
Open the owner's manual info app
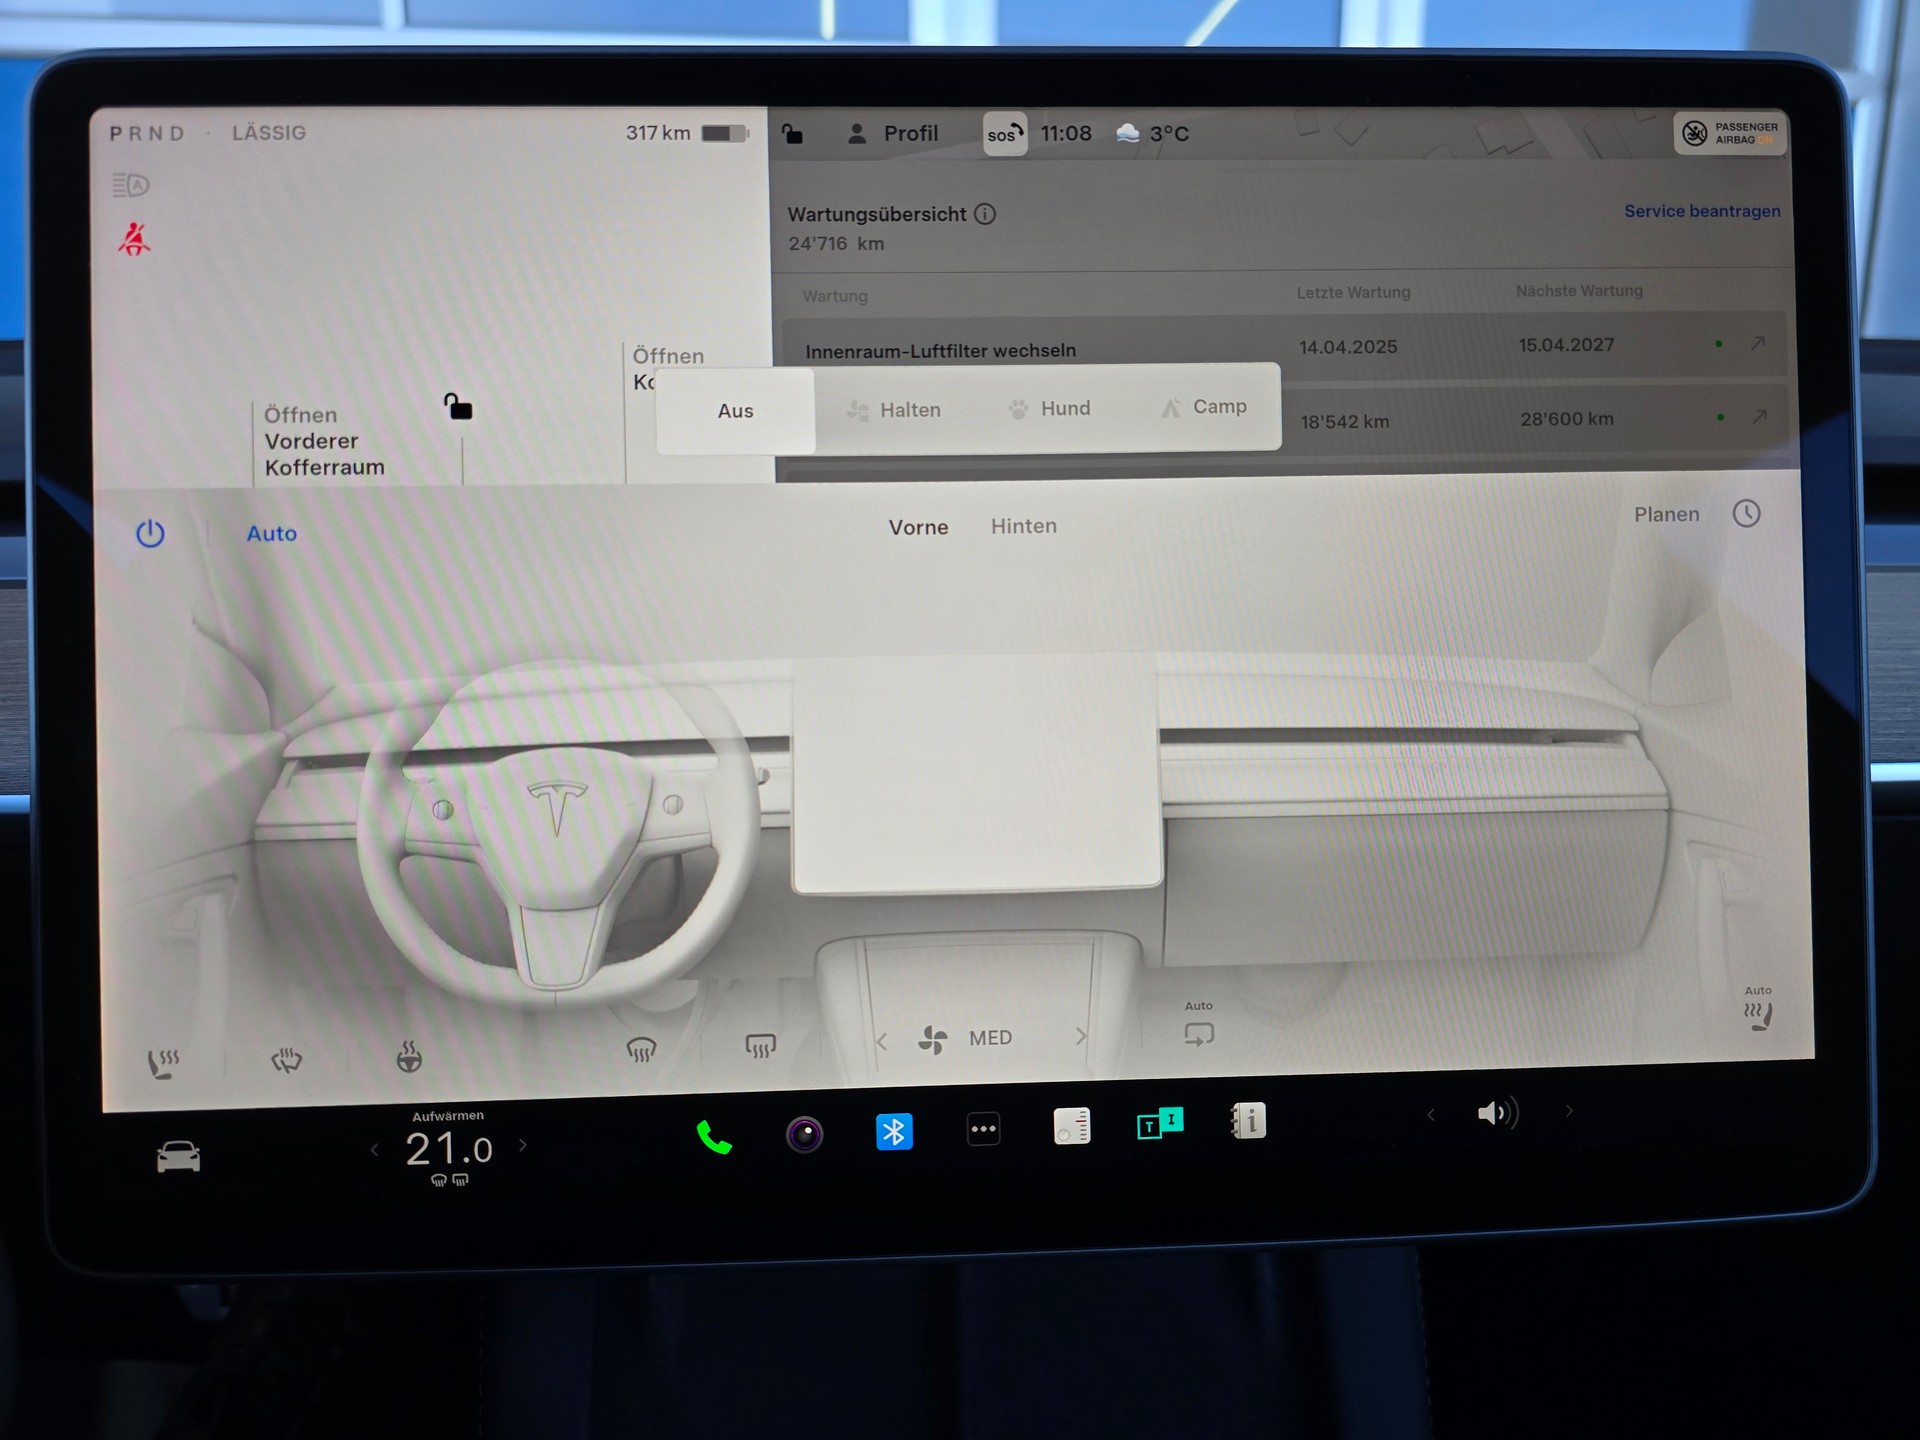1249,1121
